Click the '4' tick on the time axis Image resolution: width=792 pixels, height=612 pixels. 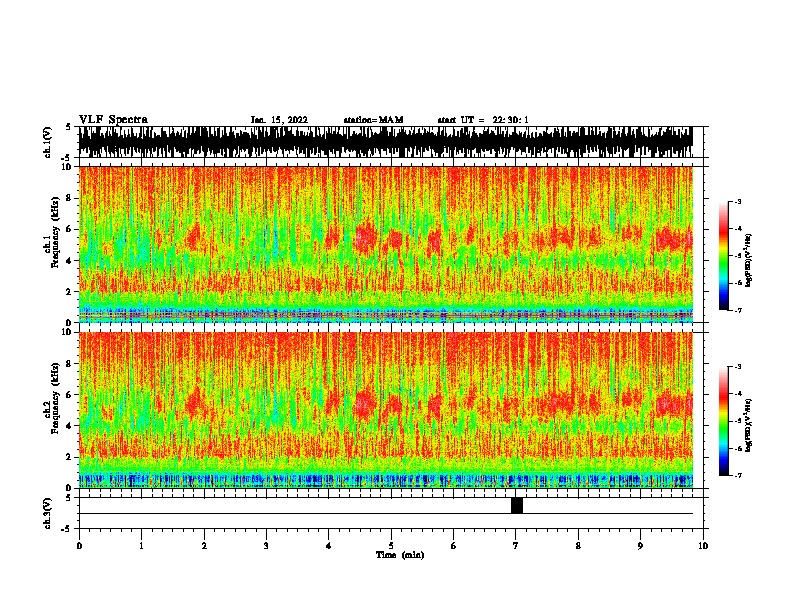(329, 546)
